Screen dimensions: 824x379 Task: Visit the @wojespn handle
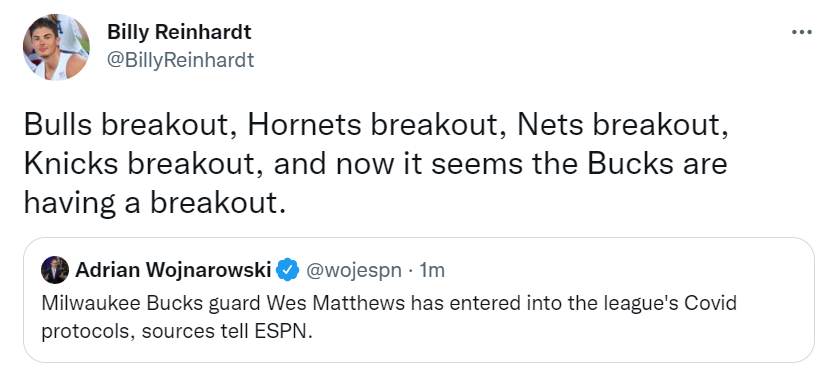(353, 271)
